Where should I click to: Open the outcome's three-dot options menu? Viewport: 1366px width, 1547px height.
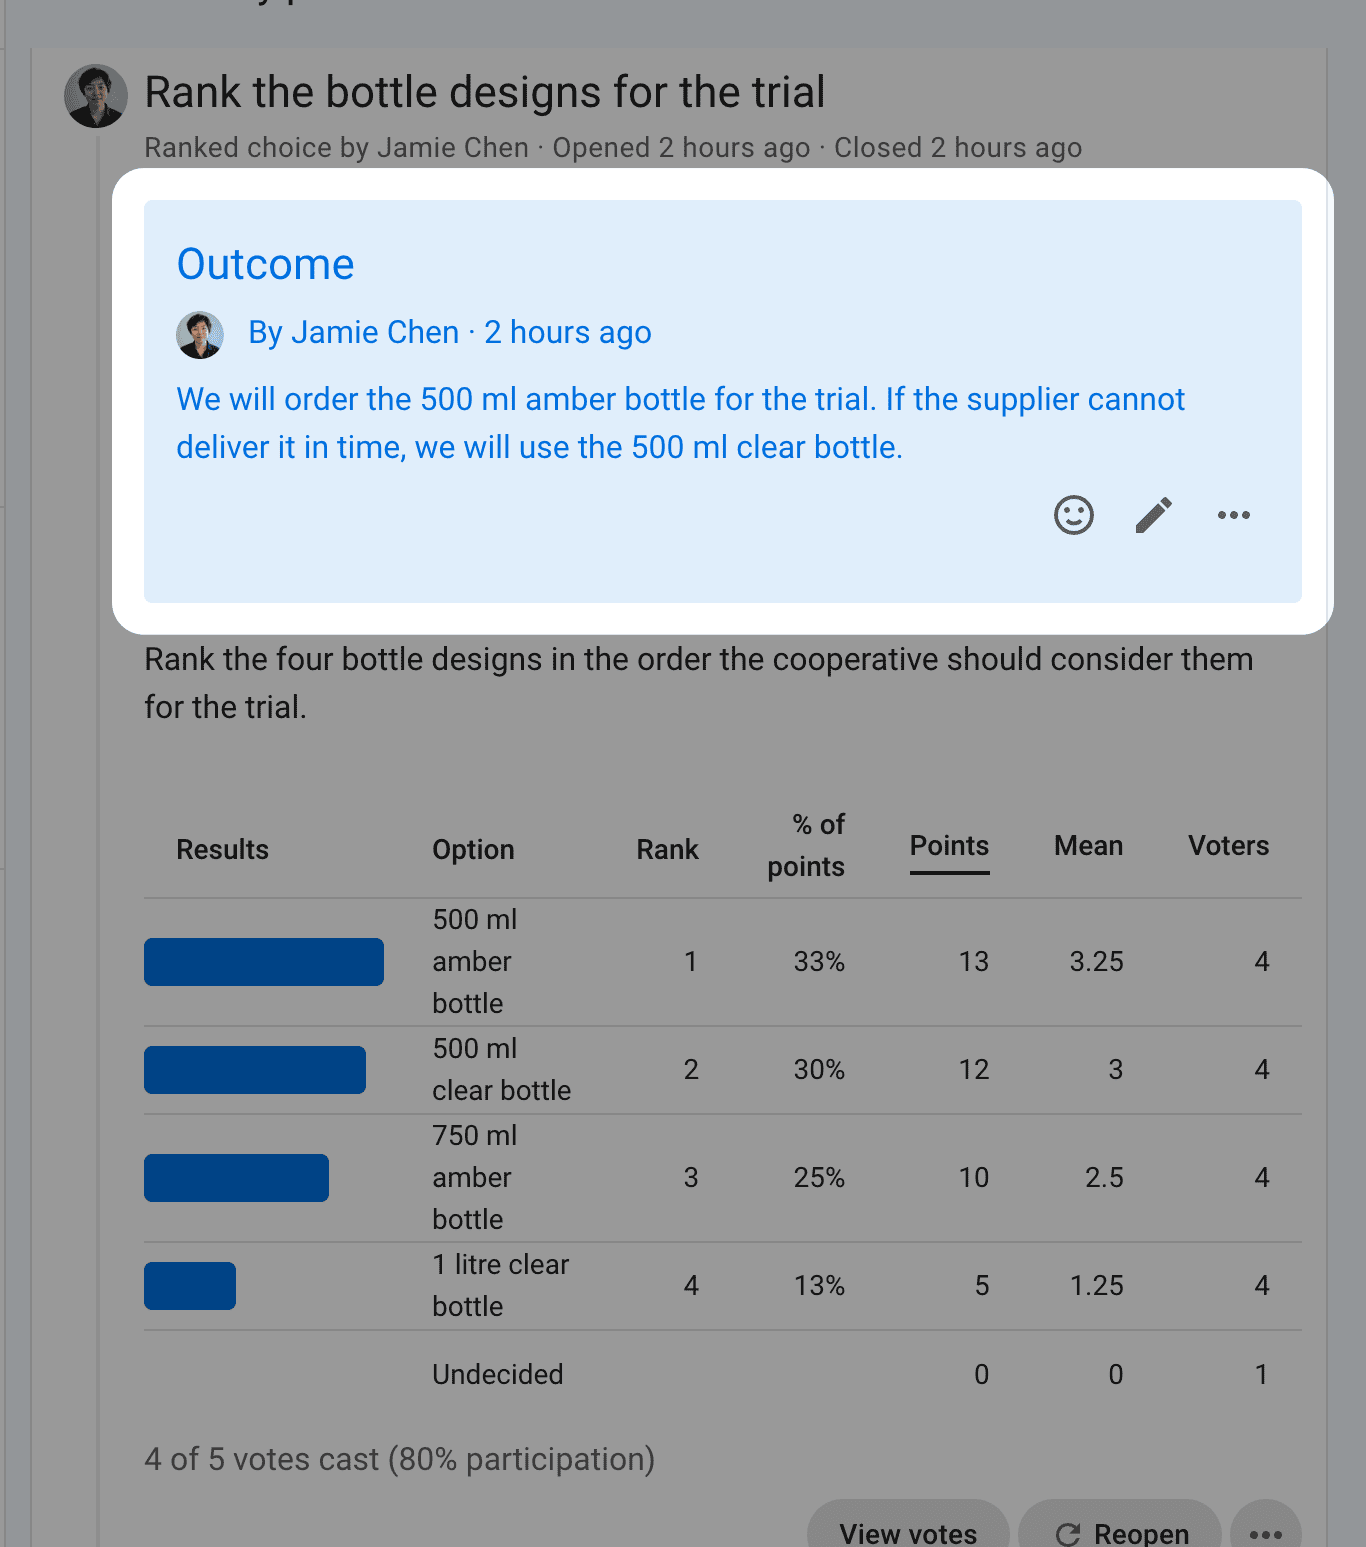pos(1234,515)
